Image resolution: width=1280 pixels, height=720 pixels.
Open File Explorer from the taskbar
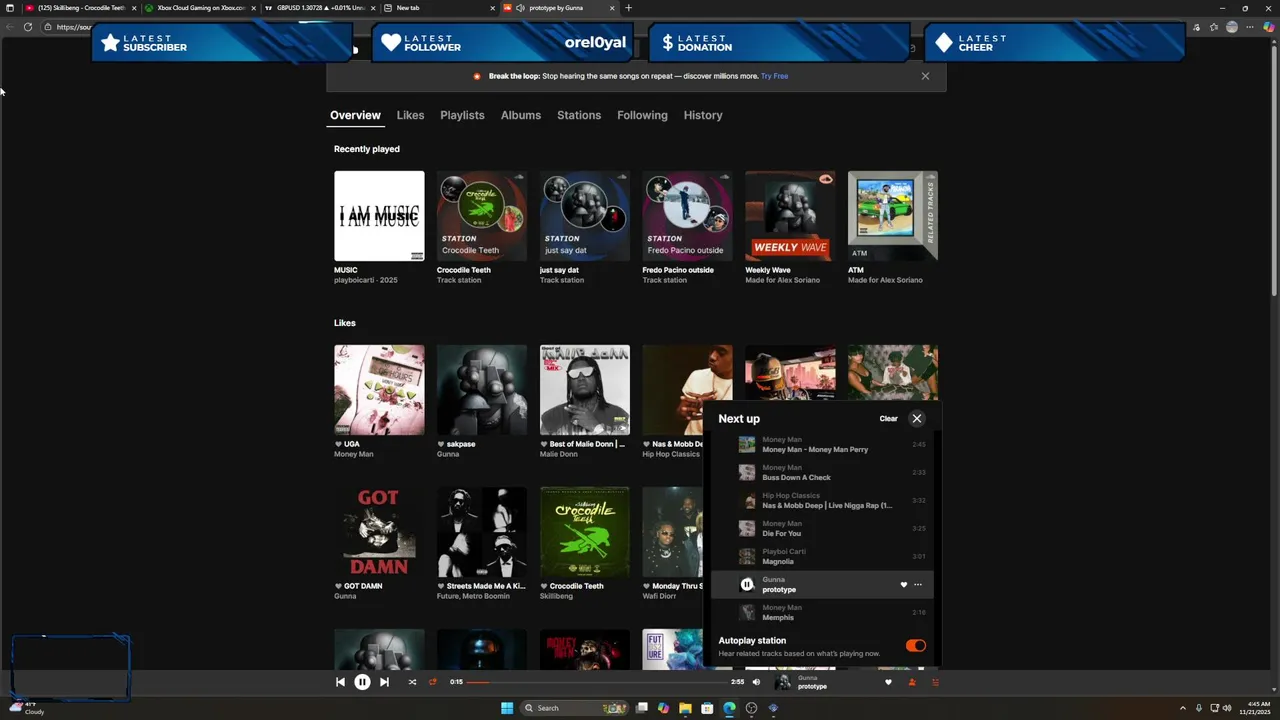tap(685, 708)
